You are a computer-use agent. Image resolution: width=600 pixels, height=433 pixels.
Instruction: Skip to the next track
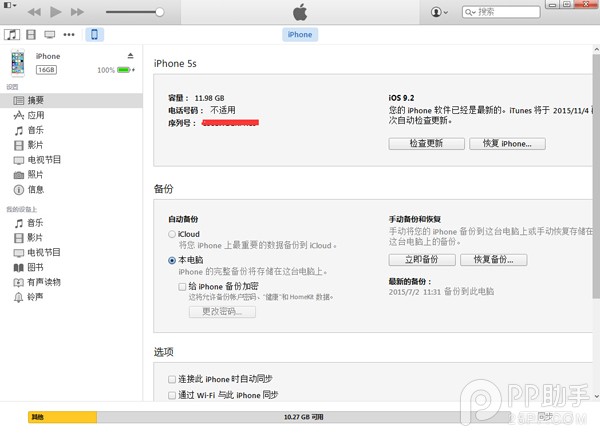pos(79,12)
